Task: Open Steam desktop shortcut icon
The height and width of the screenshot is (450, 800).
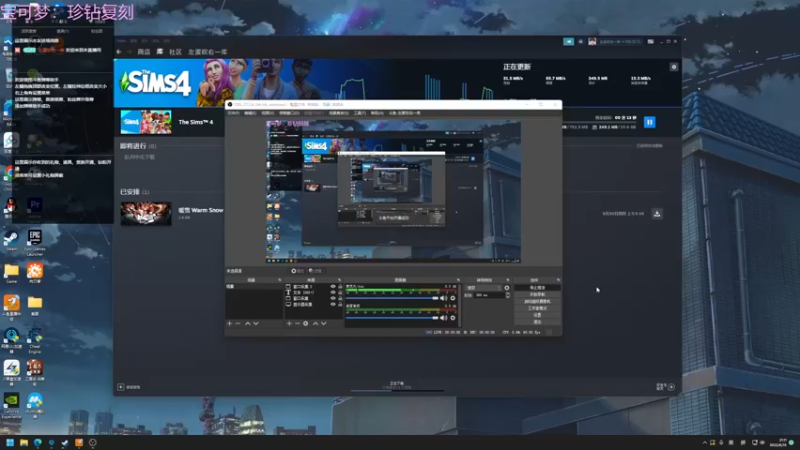Action: coord(11,240)
